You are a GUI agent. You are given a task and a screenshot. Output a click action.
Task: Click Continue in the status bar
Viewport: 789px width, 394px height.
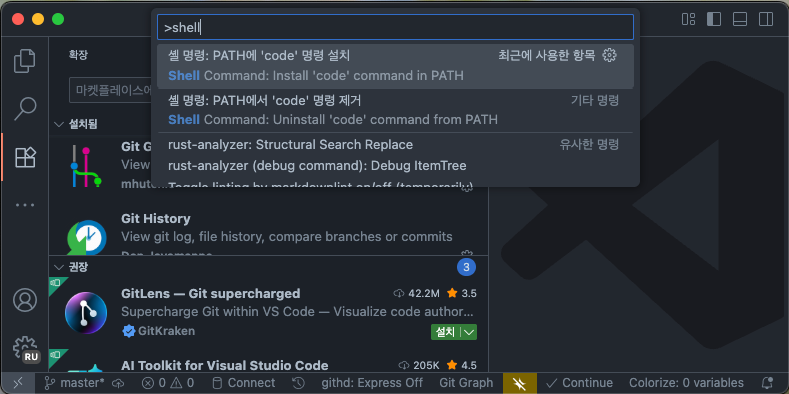(x=579, y=383)
